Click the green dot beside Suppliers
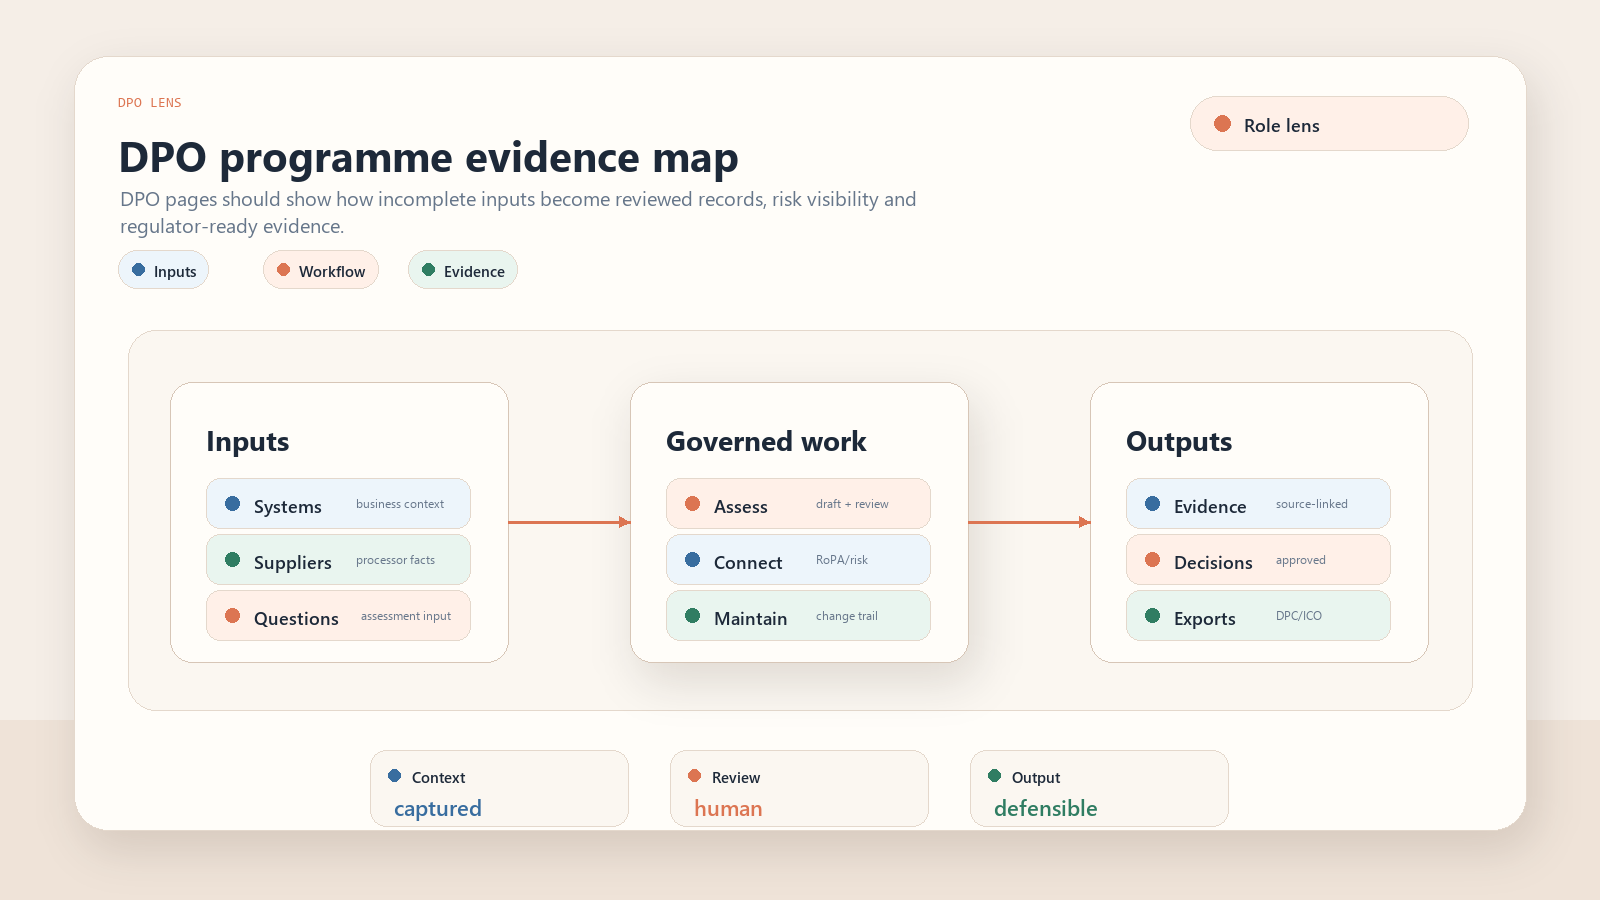The image size is (1600, 900). pyautogui.click(x=232, y=560)
